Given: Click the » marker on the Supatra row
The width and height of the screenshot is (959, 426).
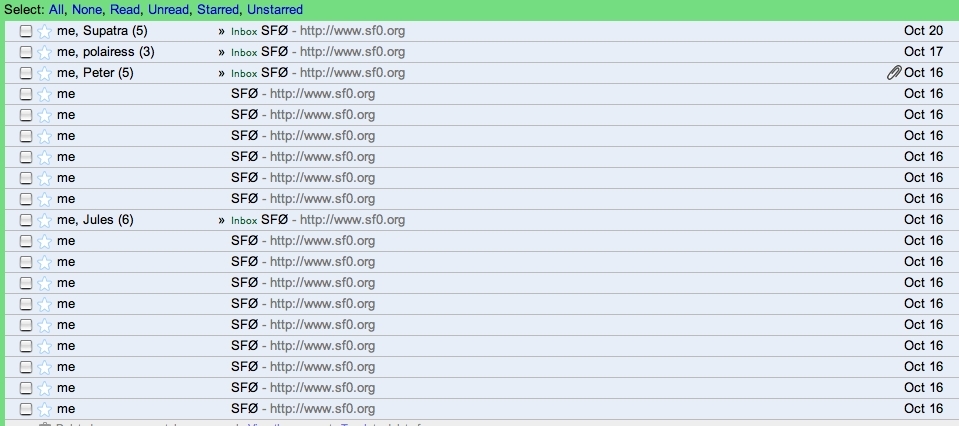Looking at the screenshot, I should [222, 31].
